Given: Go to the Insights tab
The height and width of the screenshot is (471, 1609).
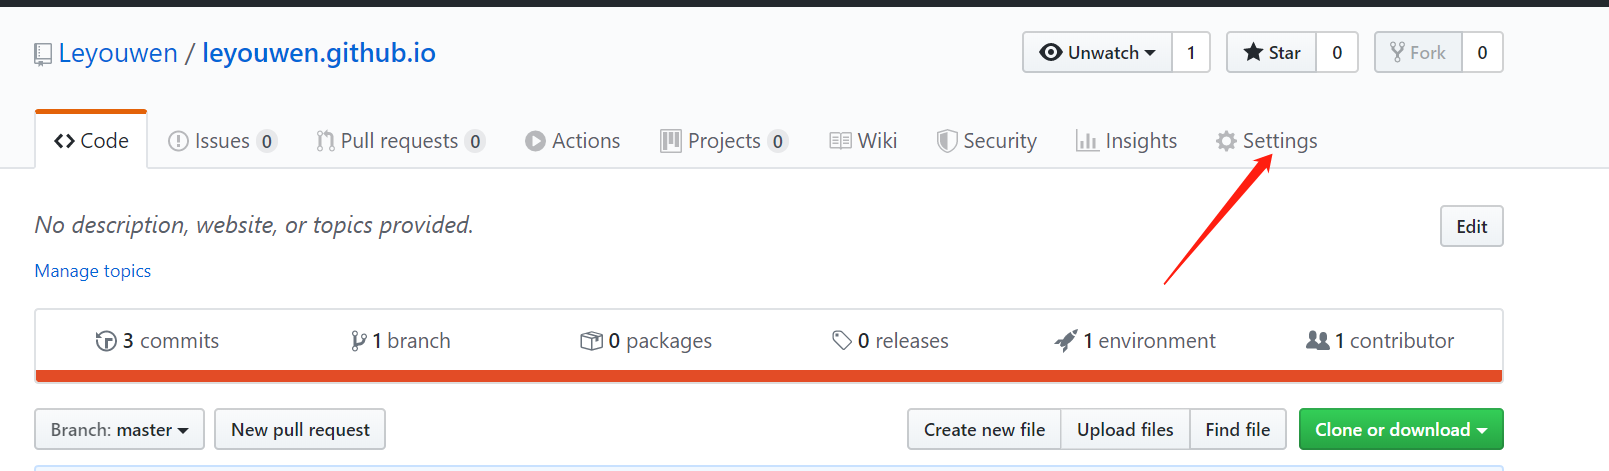Looking at the screenshot, I should (x=1126, y=141).
